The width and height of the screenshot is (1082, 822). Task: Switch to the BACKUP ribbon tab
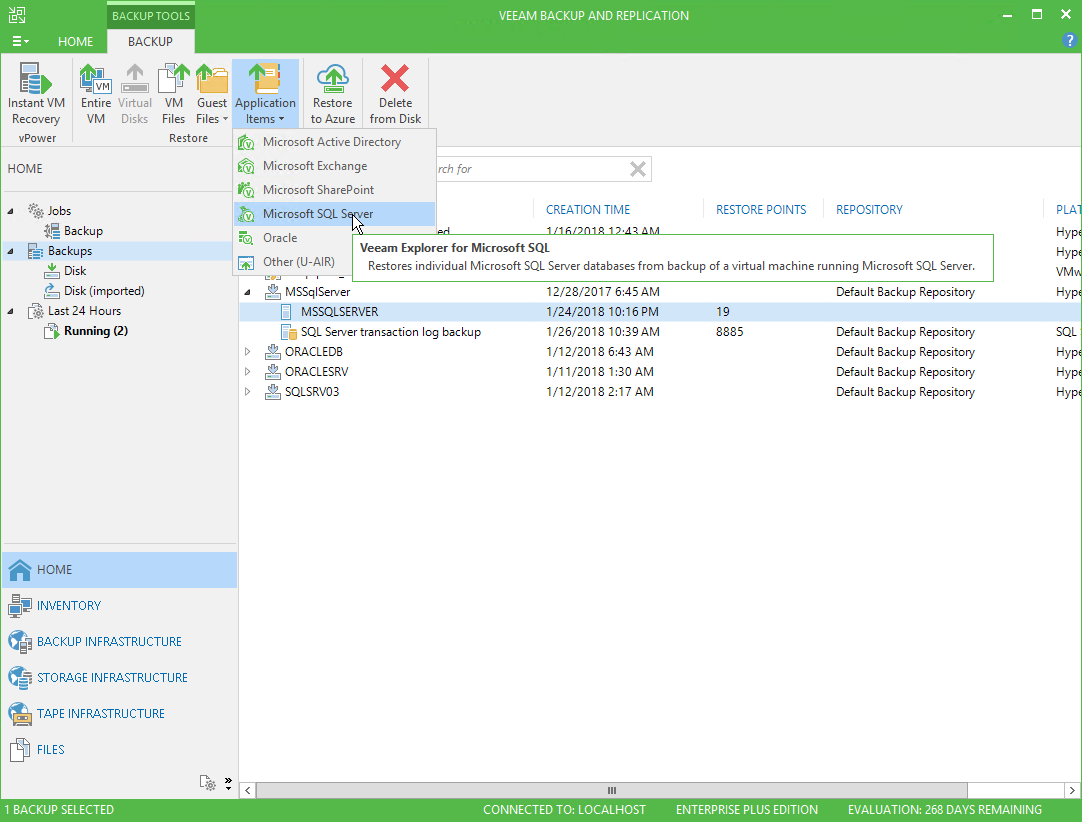[150, 41]
